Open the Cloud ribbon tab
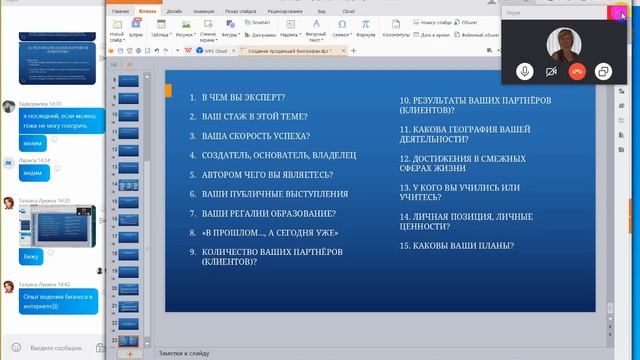640x360 pixels. (x=348, y=11)
